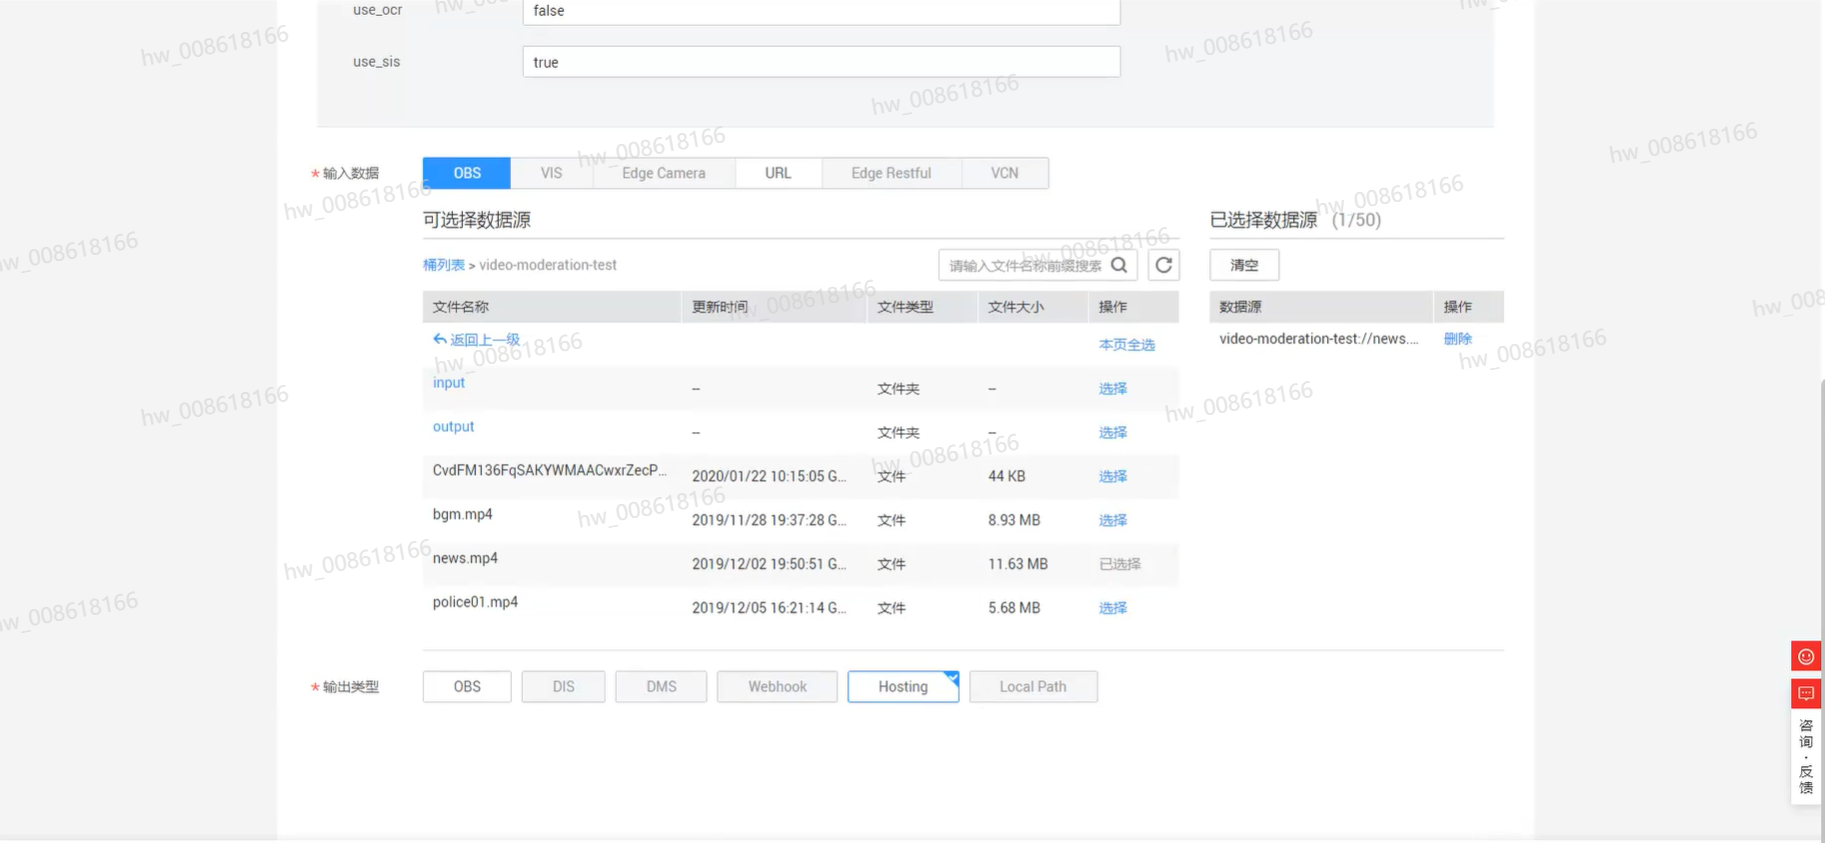
Task: Click the 11.63 MB size cell
Action: pyautogui.click(x=1018, y=564)
